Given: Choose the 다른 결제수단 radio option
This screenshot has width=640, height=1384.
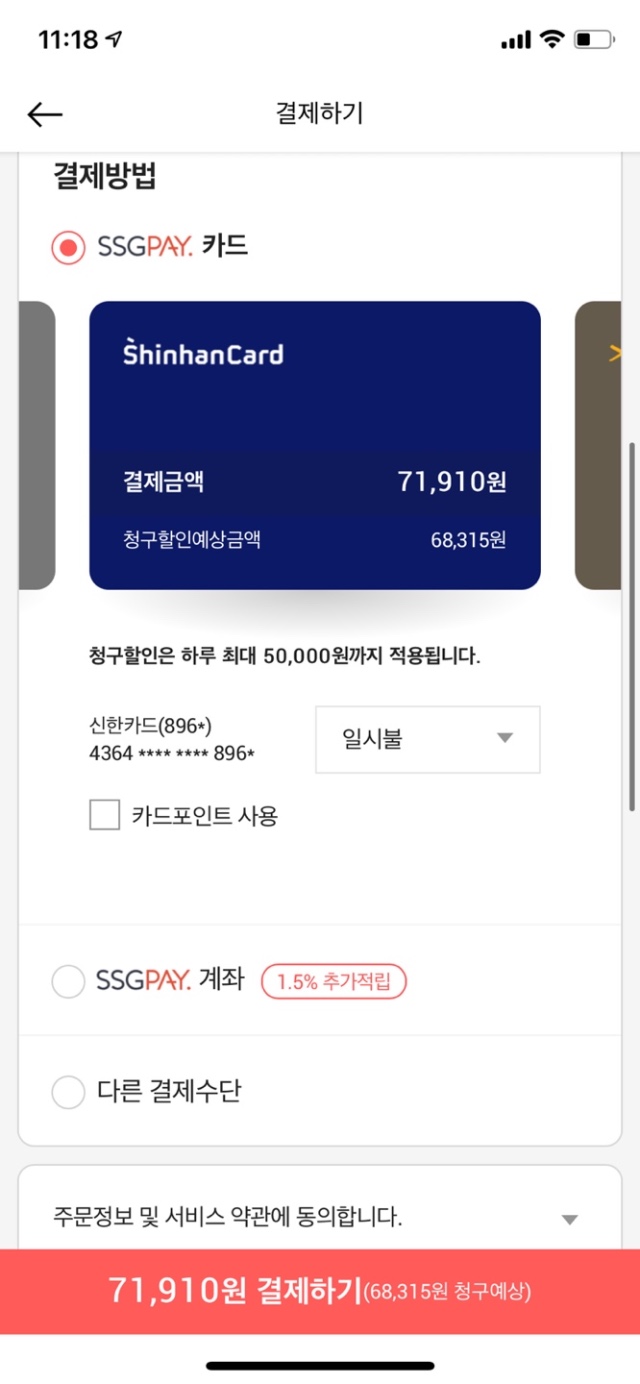Looking at the screenshot, I should point(68,1091).
